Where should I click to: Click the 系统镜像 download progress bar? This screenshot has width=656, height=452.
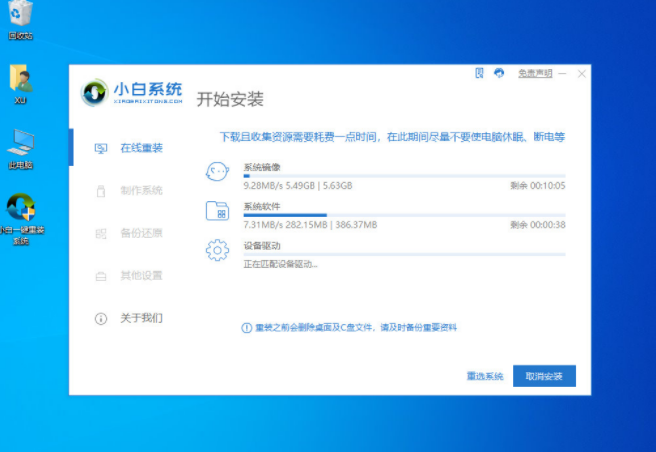[404, 176]
